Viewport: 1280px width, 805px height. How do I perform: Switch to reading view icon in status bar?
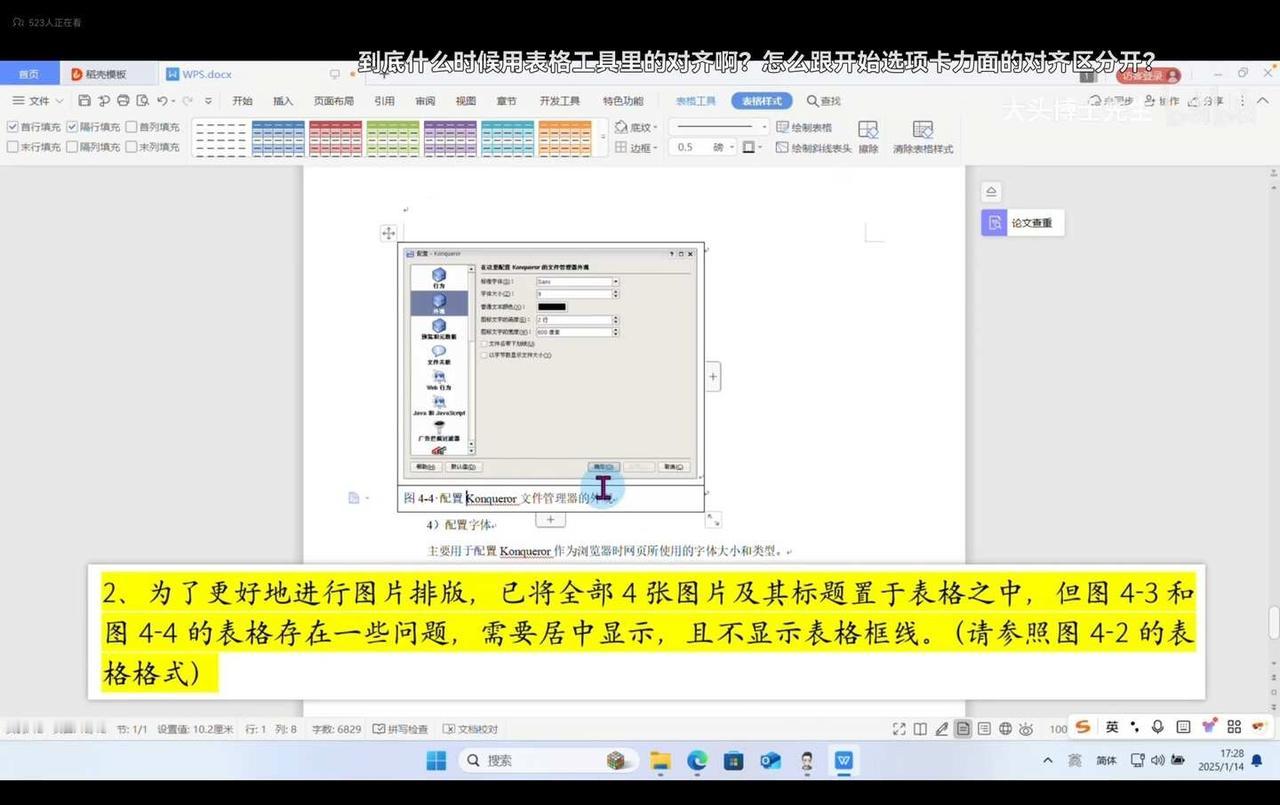[x=920, y=729]
